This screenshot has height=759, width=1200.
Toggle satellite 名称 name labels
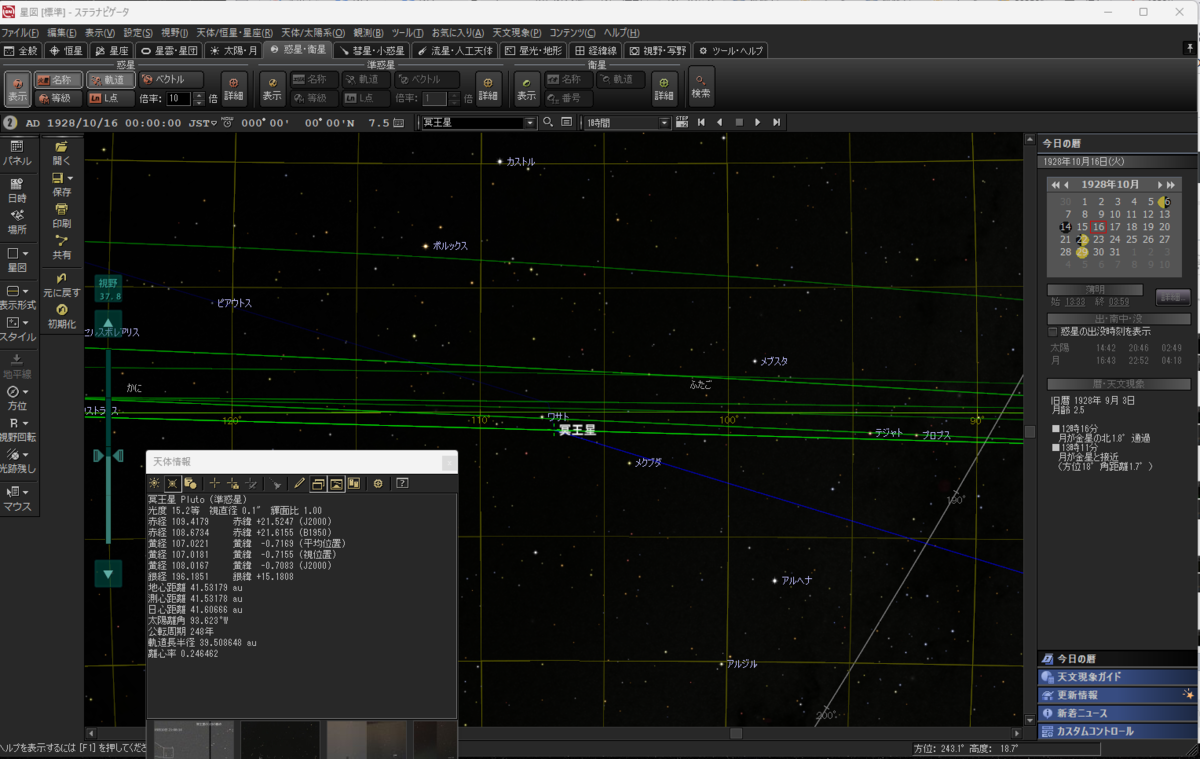click(568, 80)
